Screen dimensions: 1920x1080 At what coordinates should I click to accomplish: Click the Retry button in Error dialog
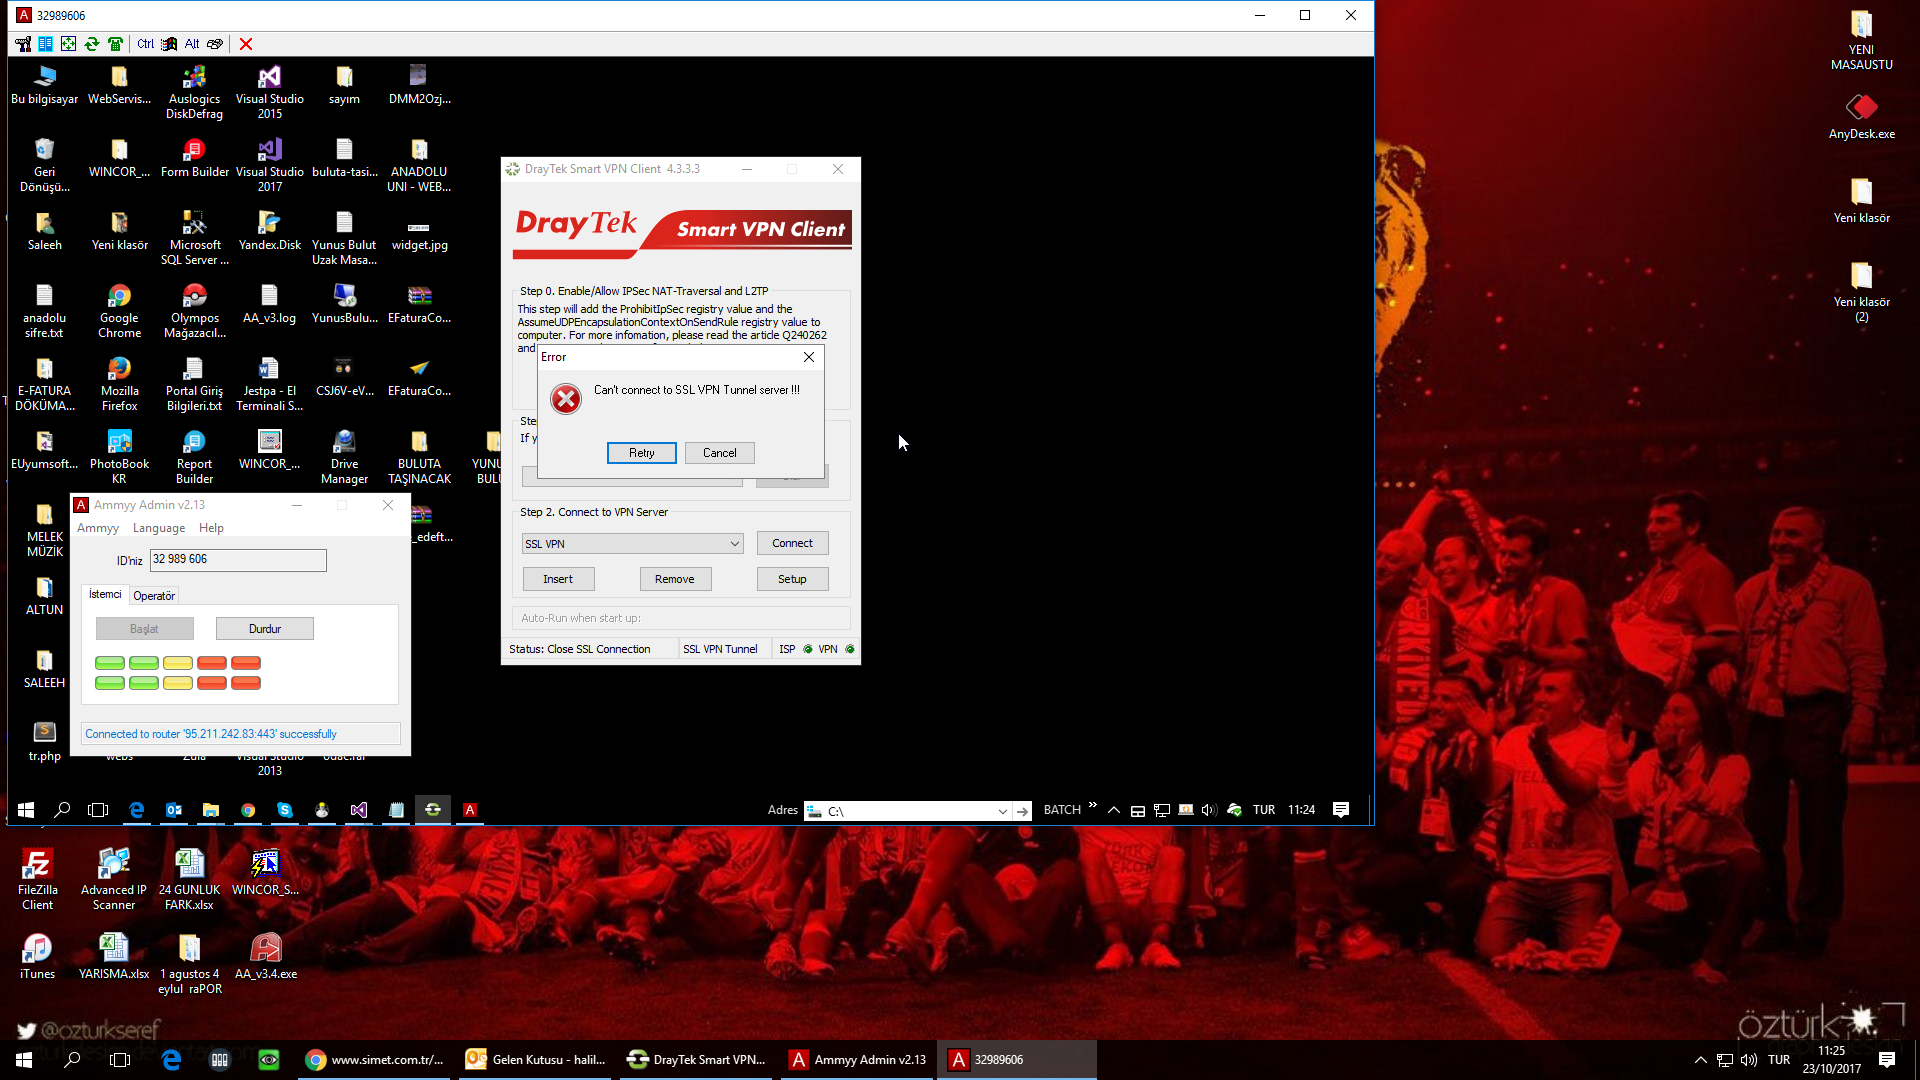[641, 453]
